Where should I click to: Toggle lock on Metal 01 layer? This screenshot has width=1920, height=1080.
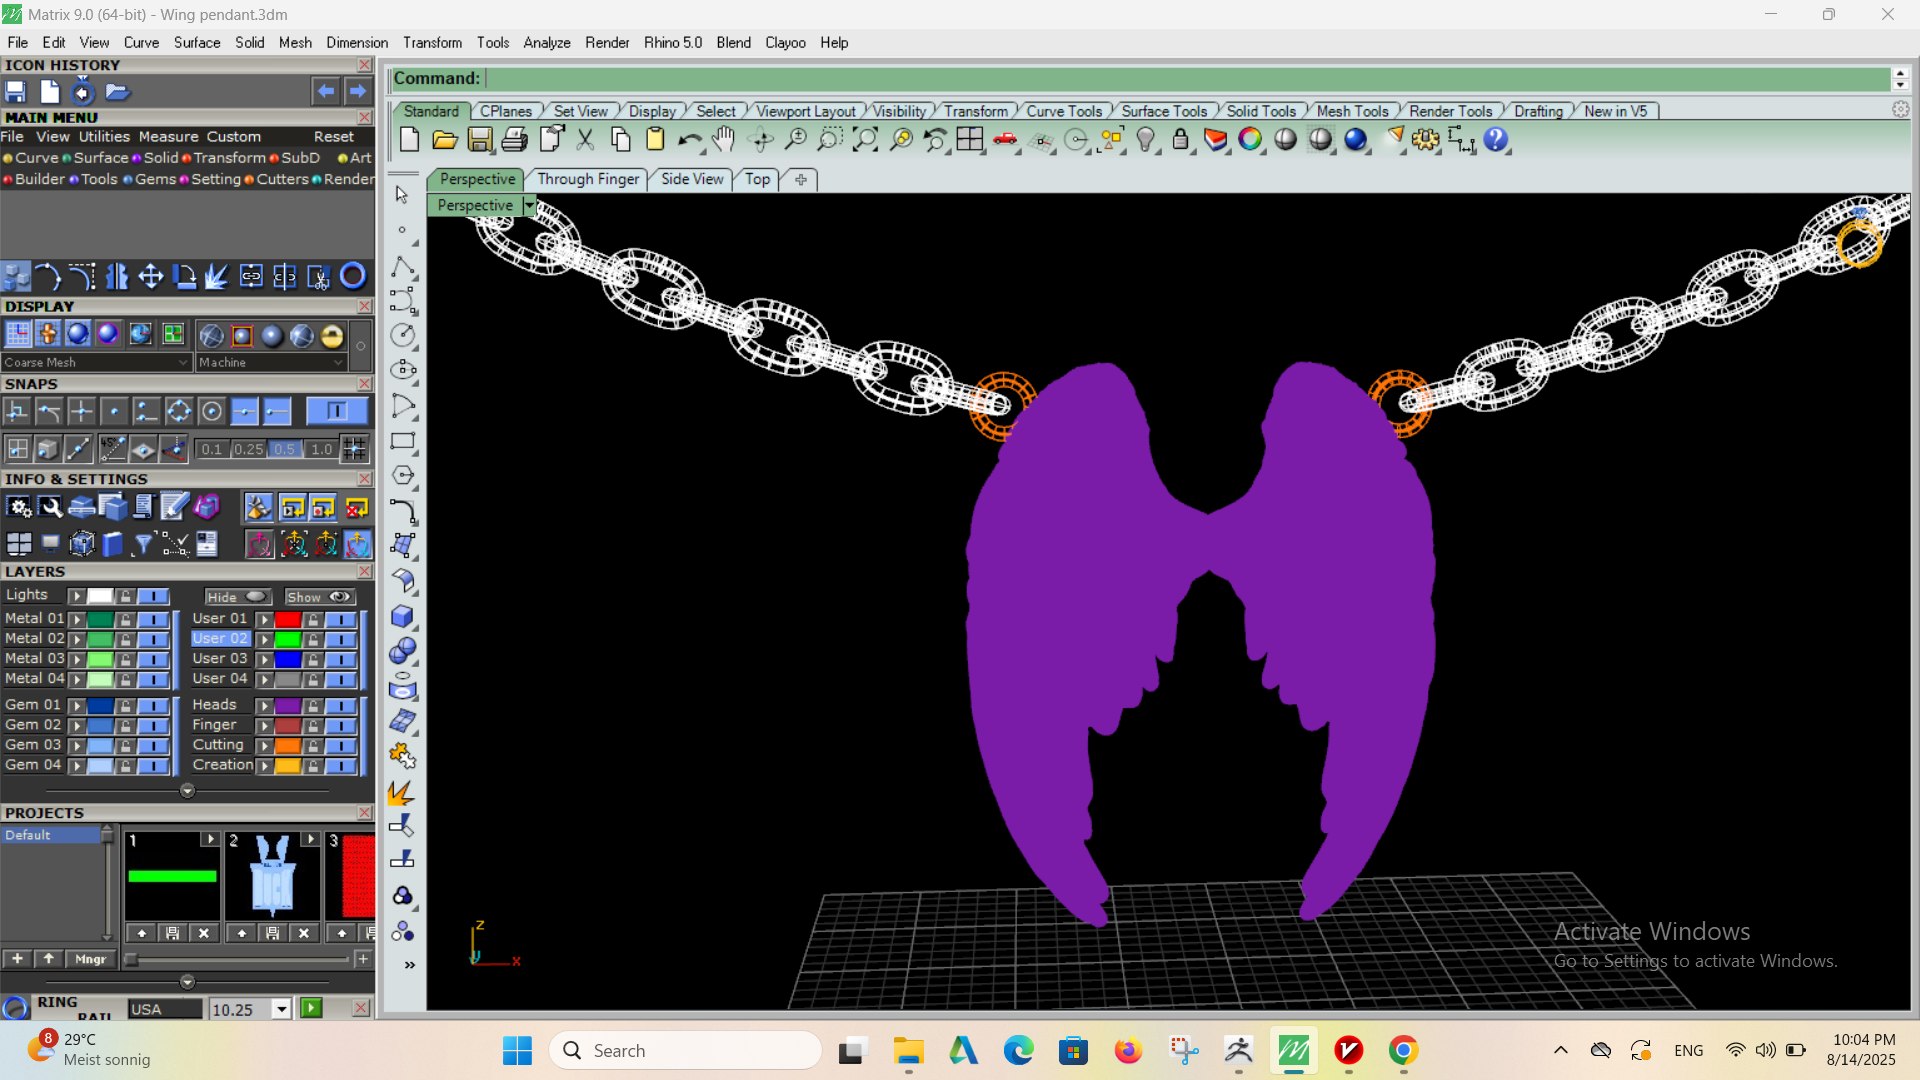coord(125,620)
